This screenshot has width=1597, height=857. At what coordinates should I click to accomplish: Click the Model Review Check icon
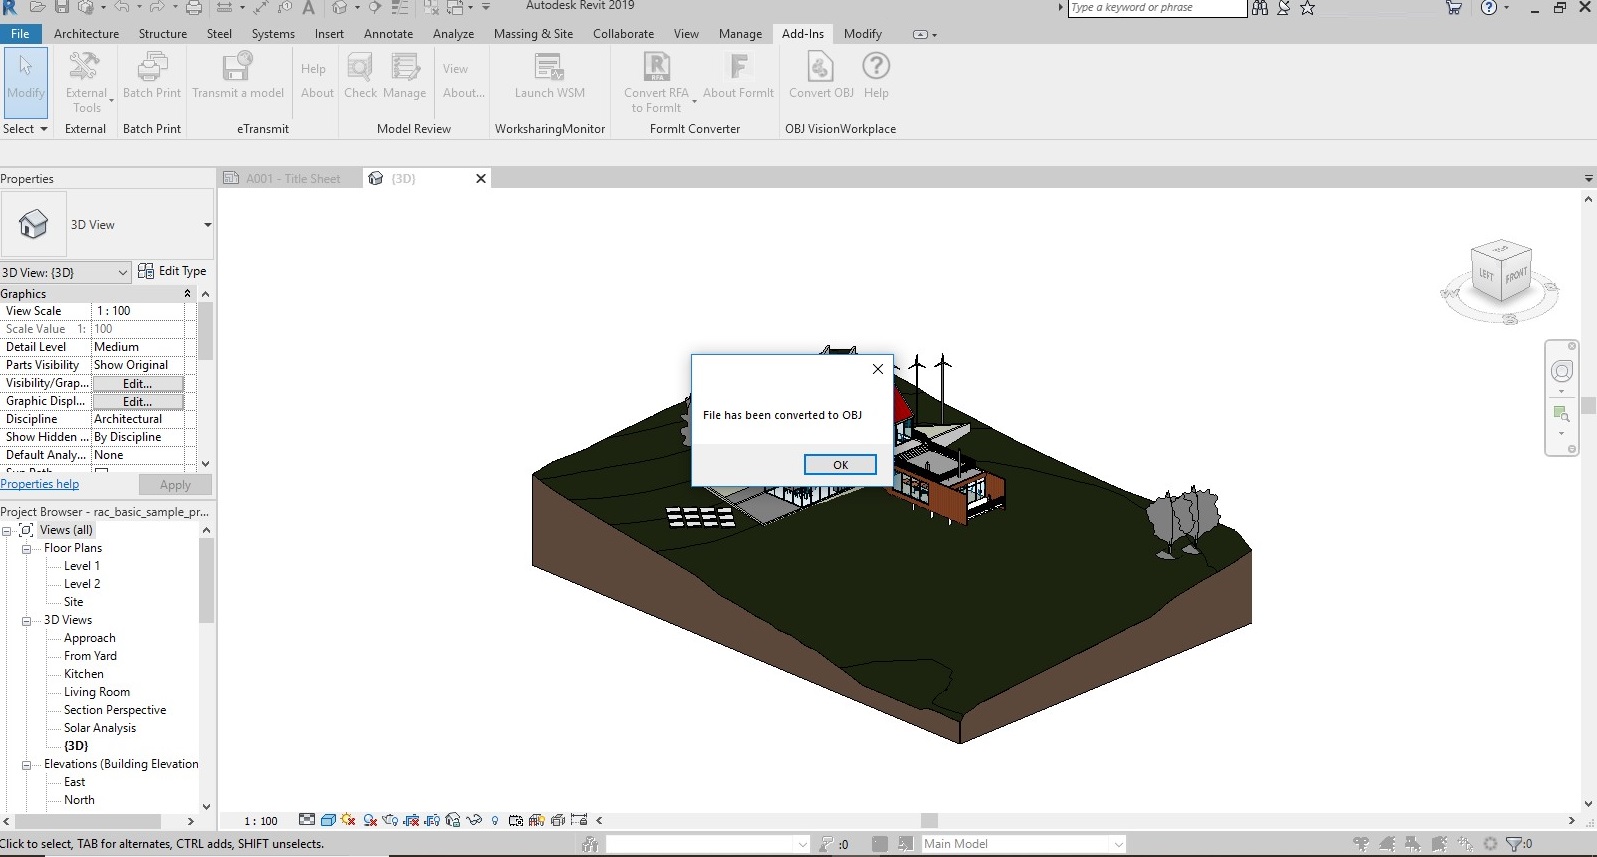coord(360,69)
